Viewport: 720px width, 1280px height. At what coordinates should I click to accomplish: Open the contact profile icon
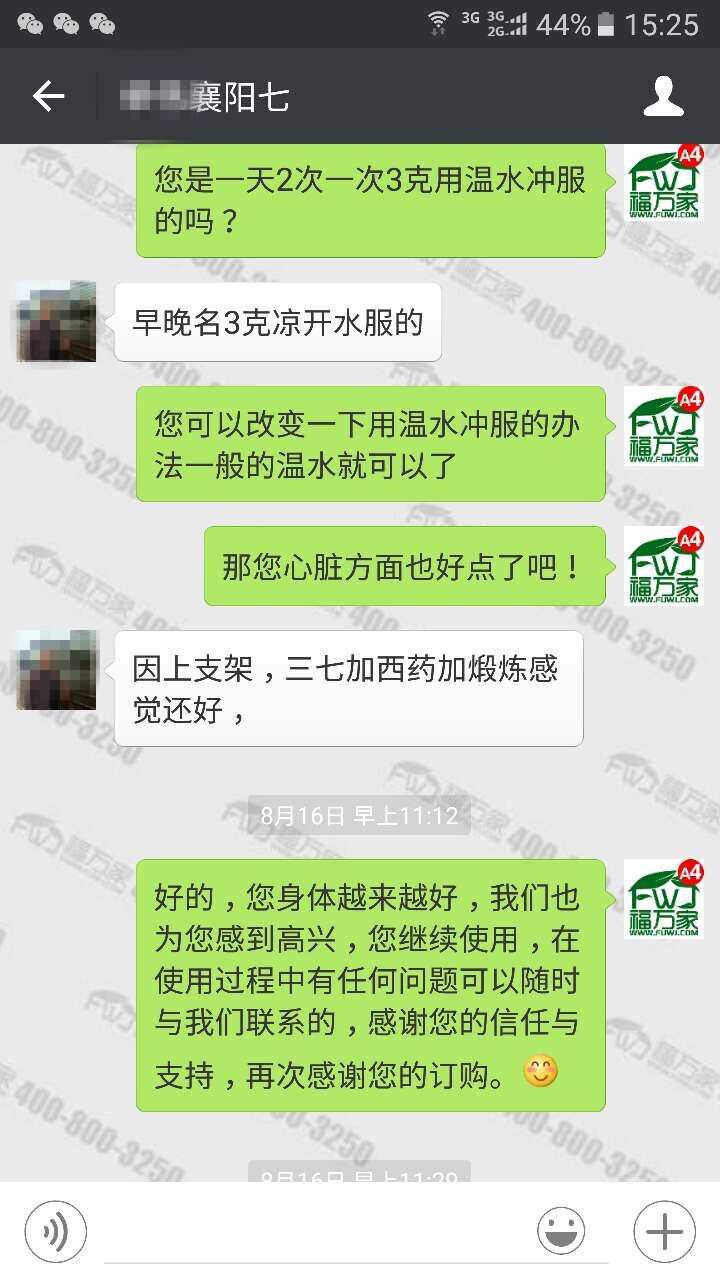click(663, 96)
